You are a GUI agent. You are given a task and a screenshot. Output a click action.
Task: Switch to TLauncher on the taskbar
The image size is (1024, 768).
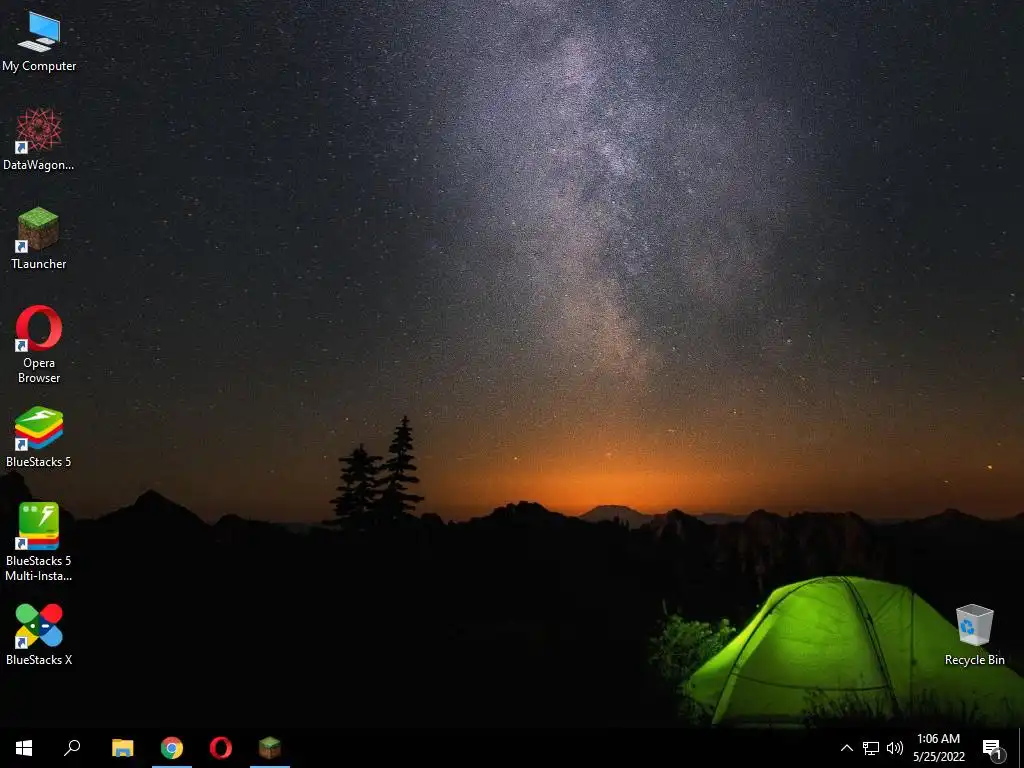[270, 748]
